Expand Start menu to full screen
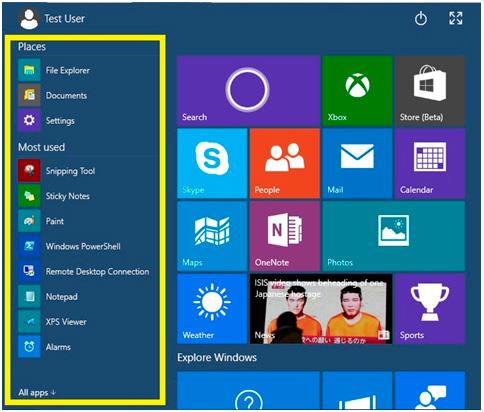Image resolution: width=484 pixels, height=412 pixels. tap(456, 18)
